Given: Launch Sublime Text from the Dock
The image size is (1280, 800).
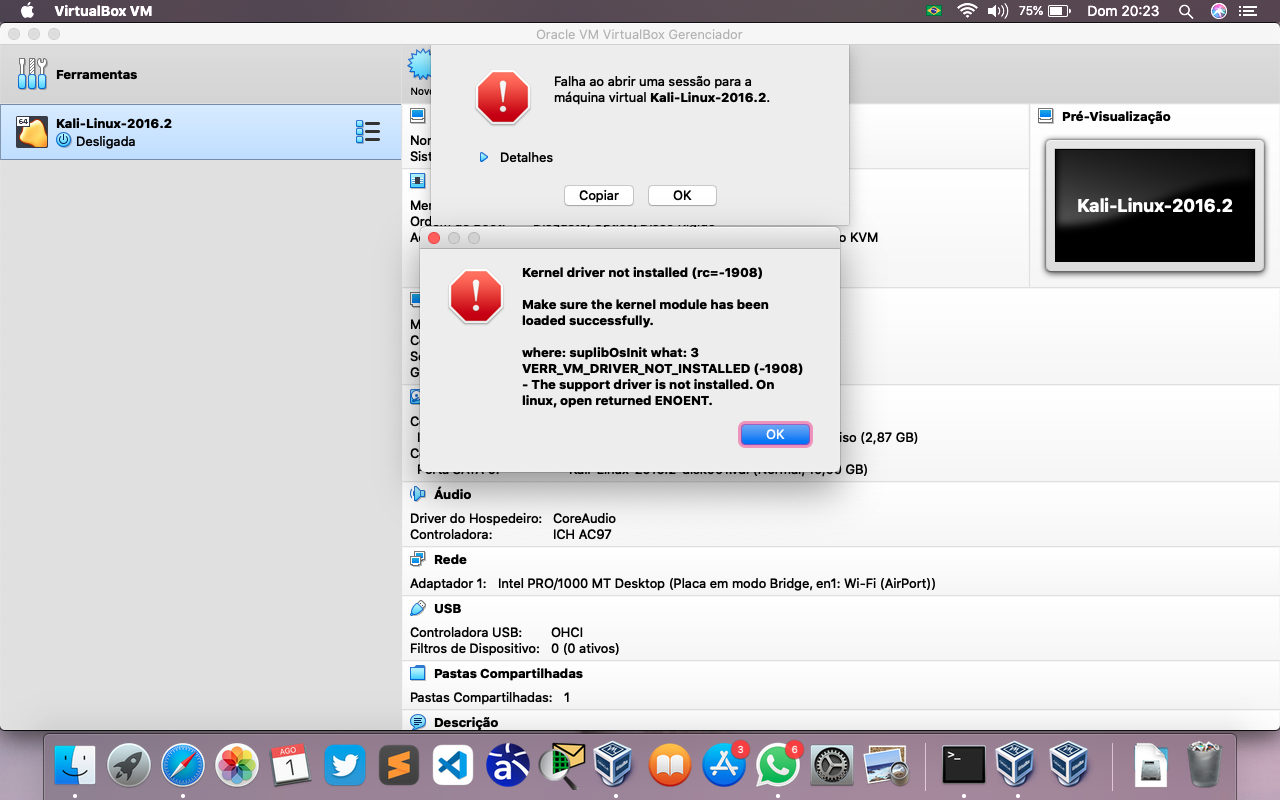Looking at the screenshot, I should tap(399, 766).
